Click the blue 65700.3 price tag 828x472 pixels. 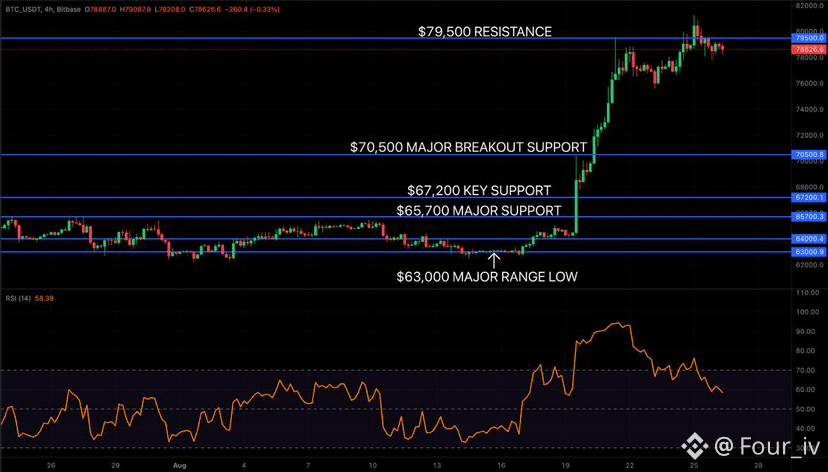tap(809, 216)
